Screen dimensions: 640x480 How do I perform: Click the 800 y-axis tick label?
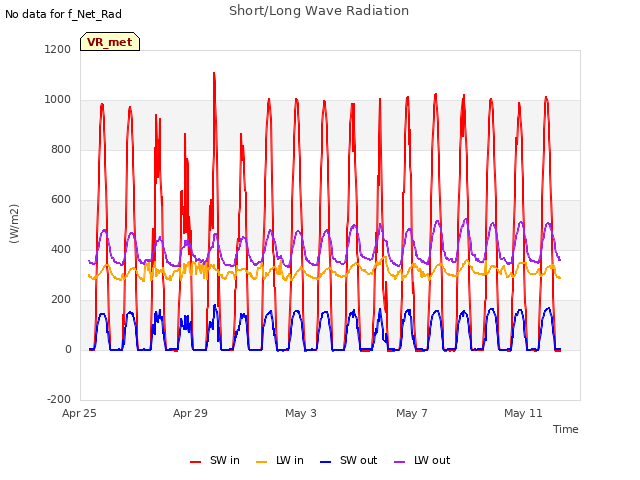(61, 149)
